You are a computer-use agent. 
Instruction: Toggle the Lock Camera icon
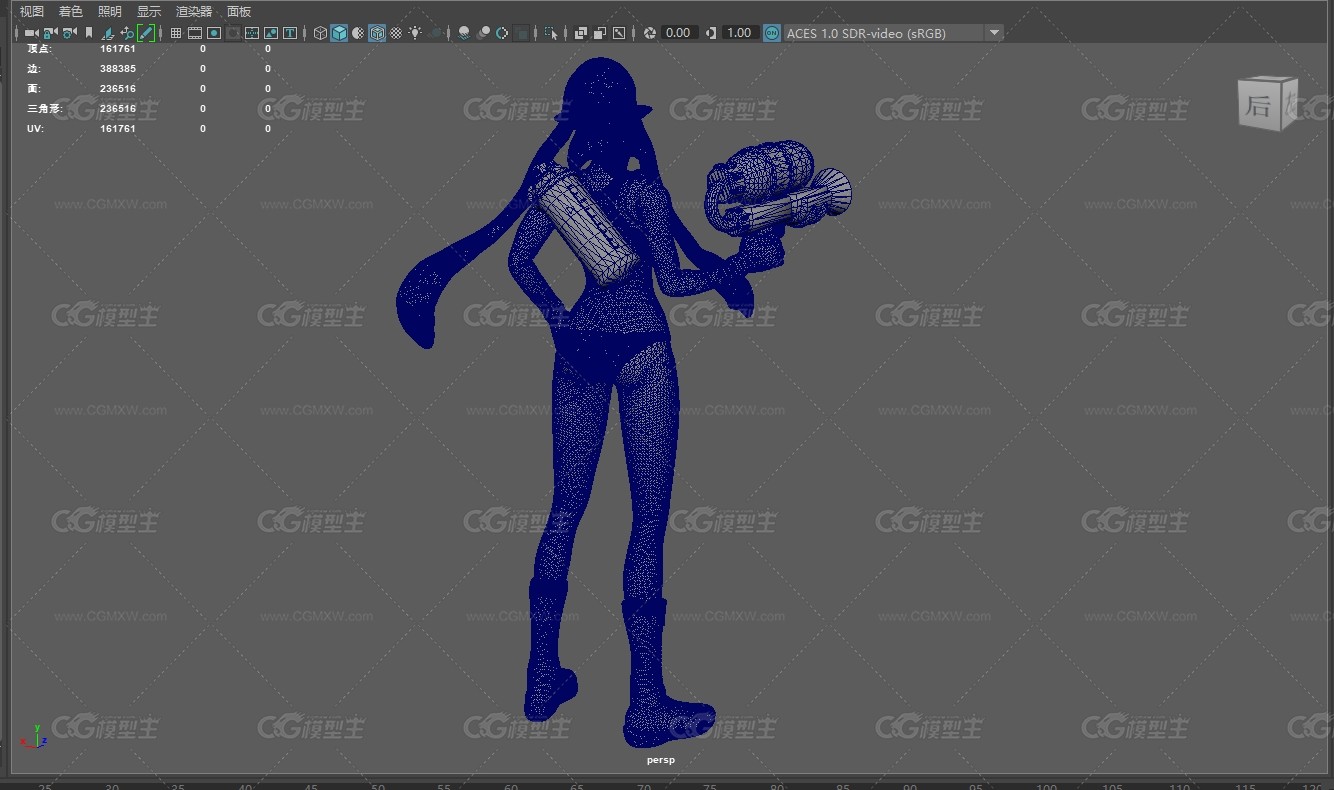(x=50, y=33)
